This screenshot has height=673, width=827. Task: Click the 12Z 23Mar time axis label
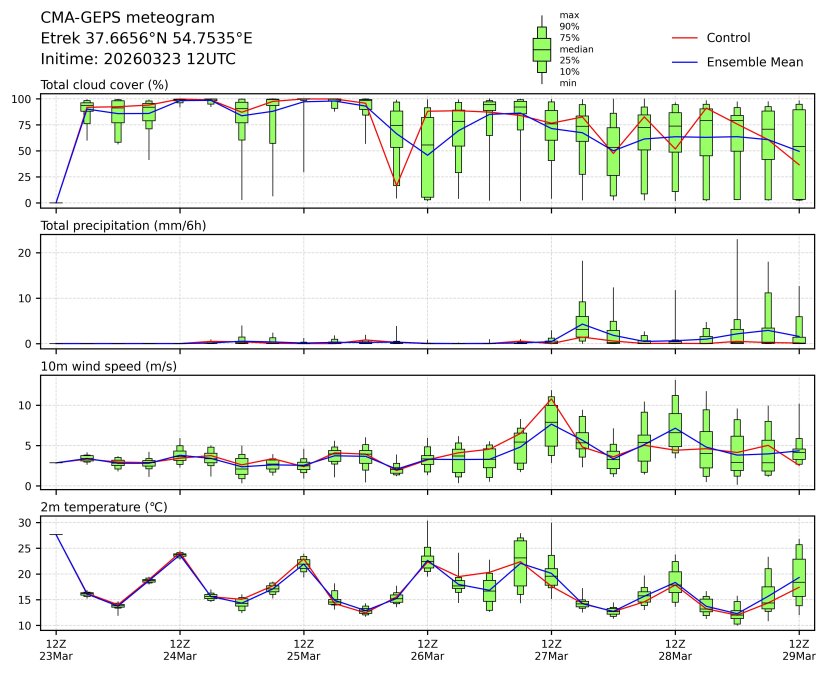(x=56, y=649)
